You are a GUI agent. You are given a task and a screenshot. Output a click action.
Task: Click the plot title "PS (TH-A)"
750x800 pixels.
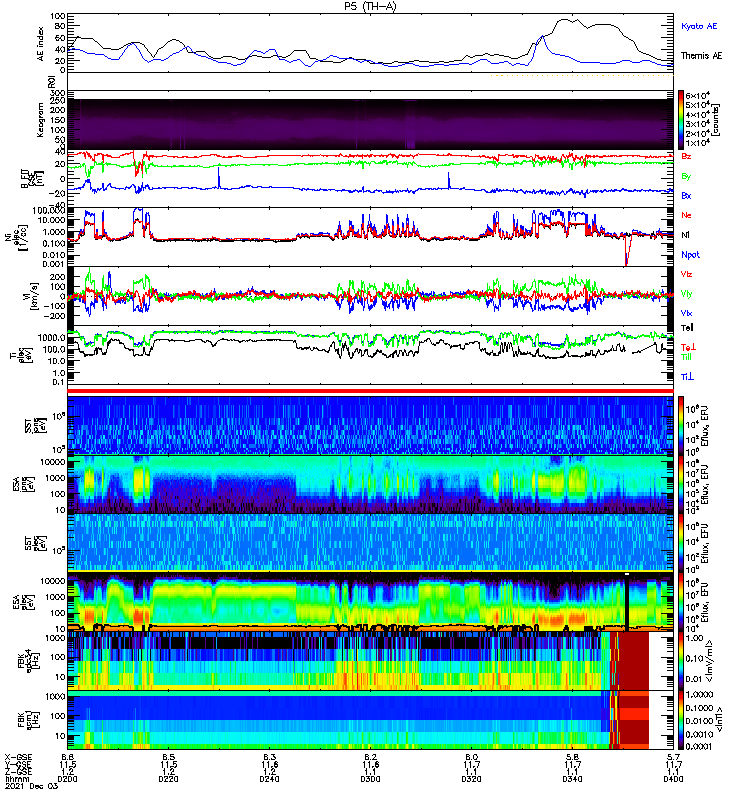click(x=370, y=6)
